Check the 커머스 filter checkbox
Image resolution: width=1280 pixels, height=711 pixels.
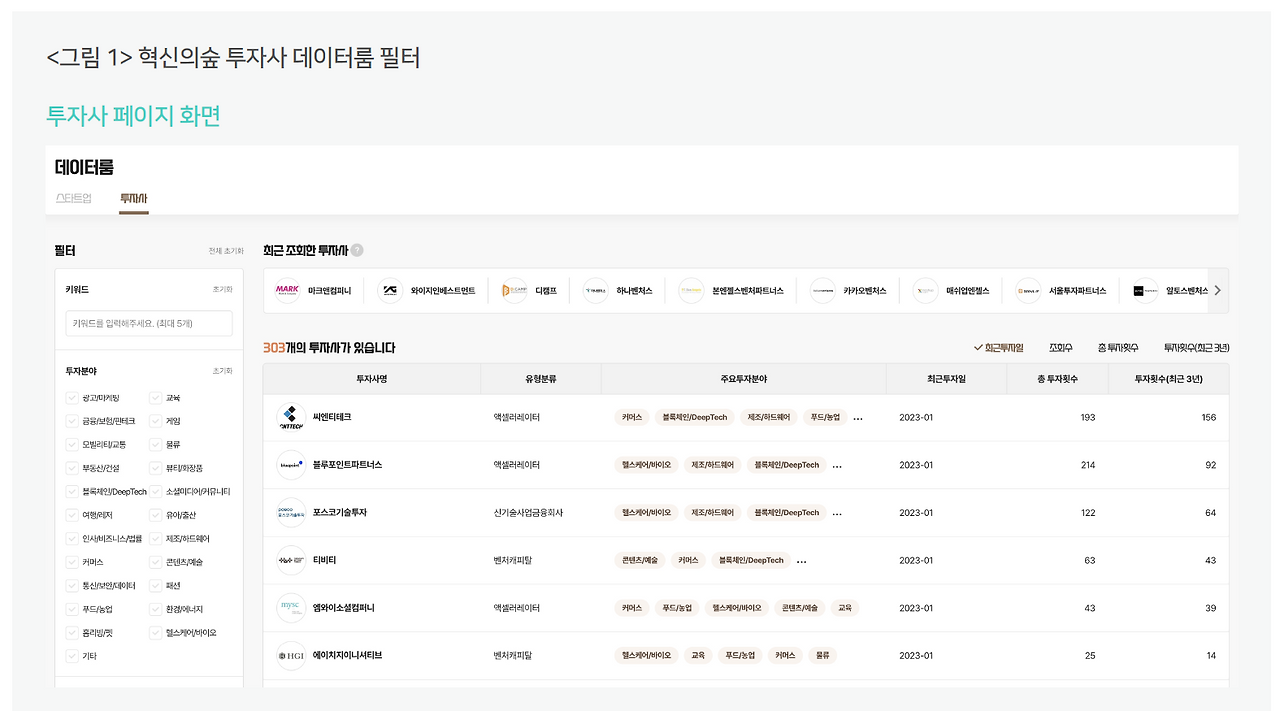coord(72,562)
